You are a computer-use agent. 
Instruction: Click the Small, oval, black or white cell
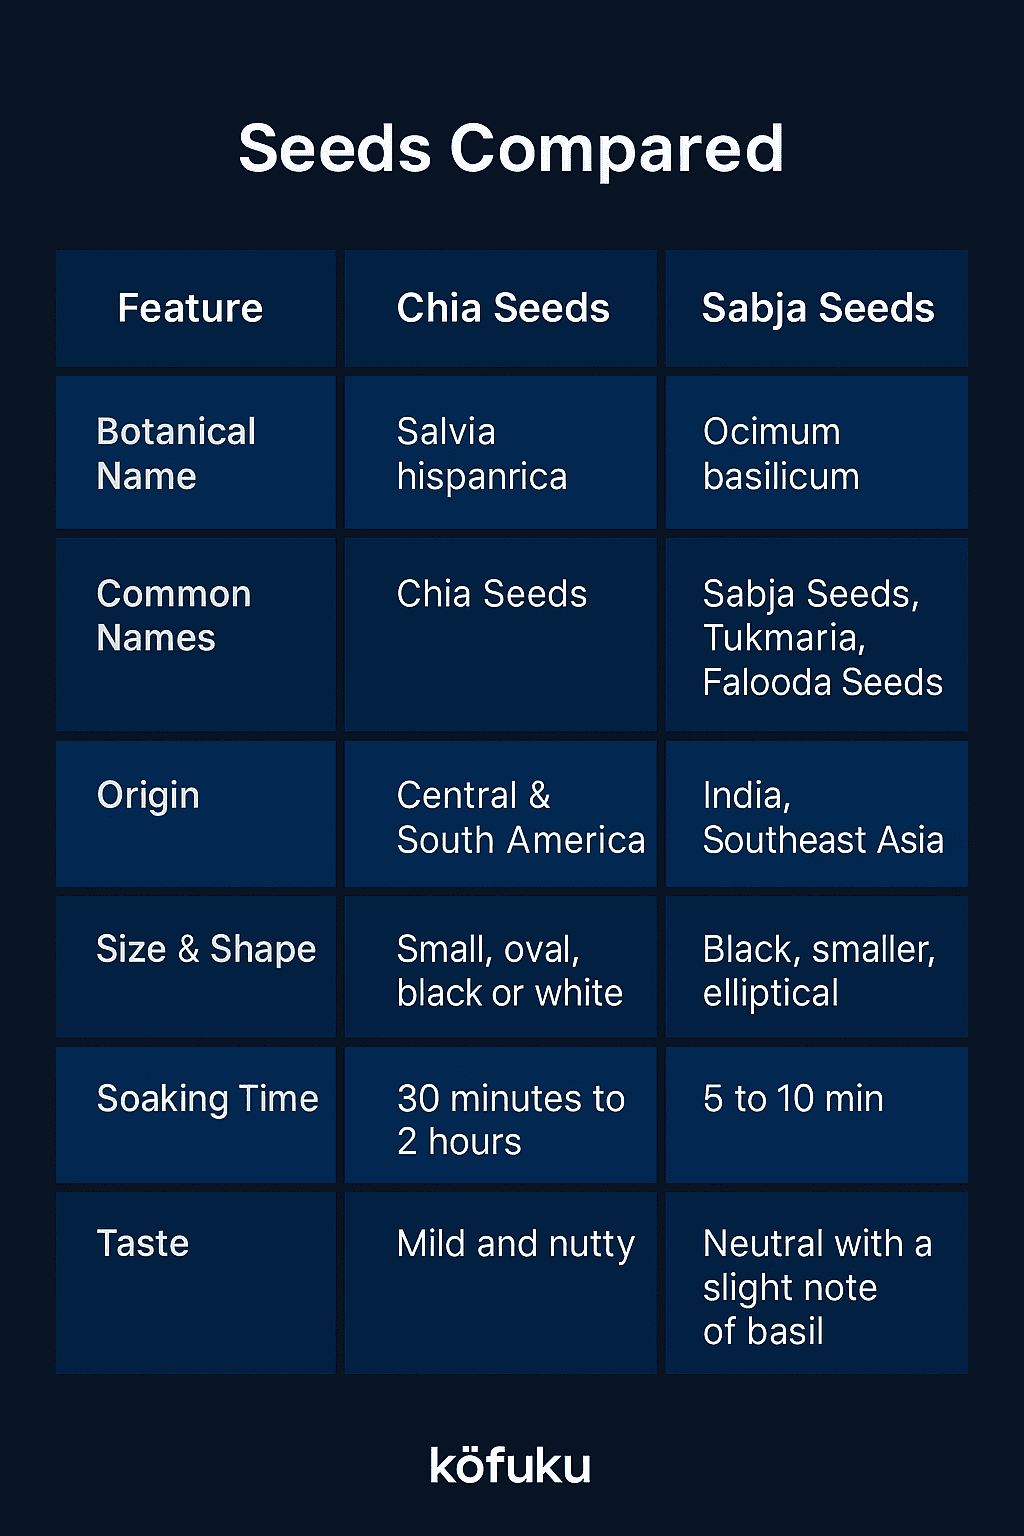point(501,967)
